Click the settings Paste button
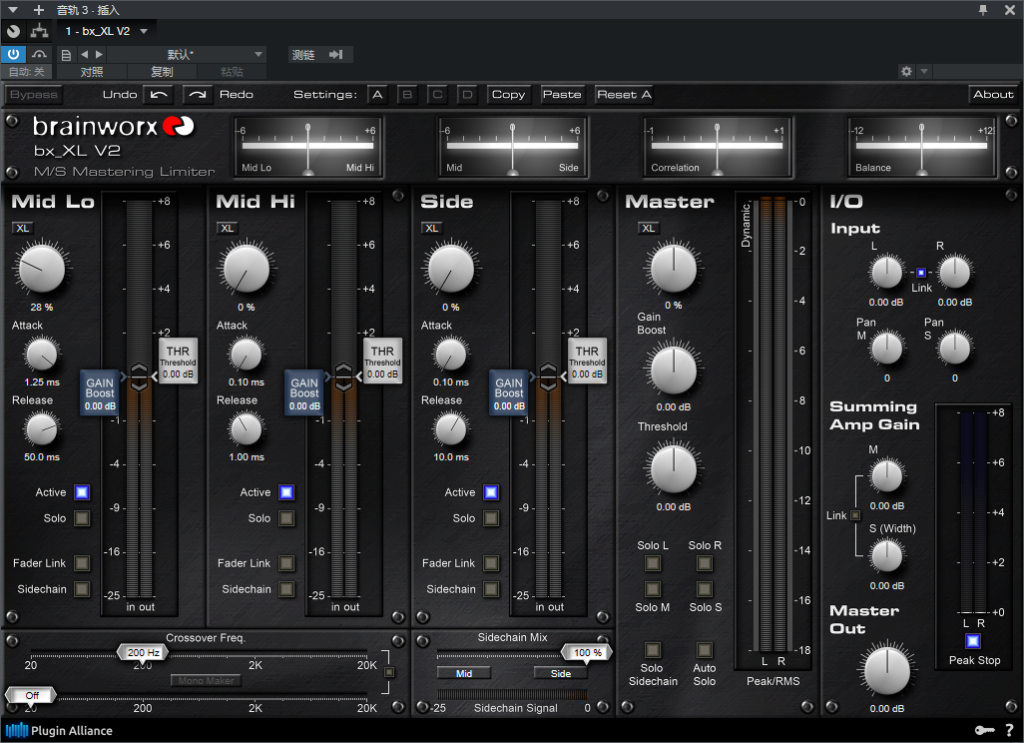Viewport: 1024px width, 743px height. click(x=562, y=95)
